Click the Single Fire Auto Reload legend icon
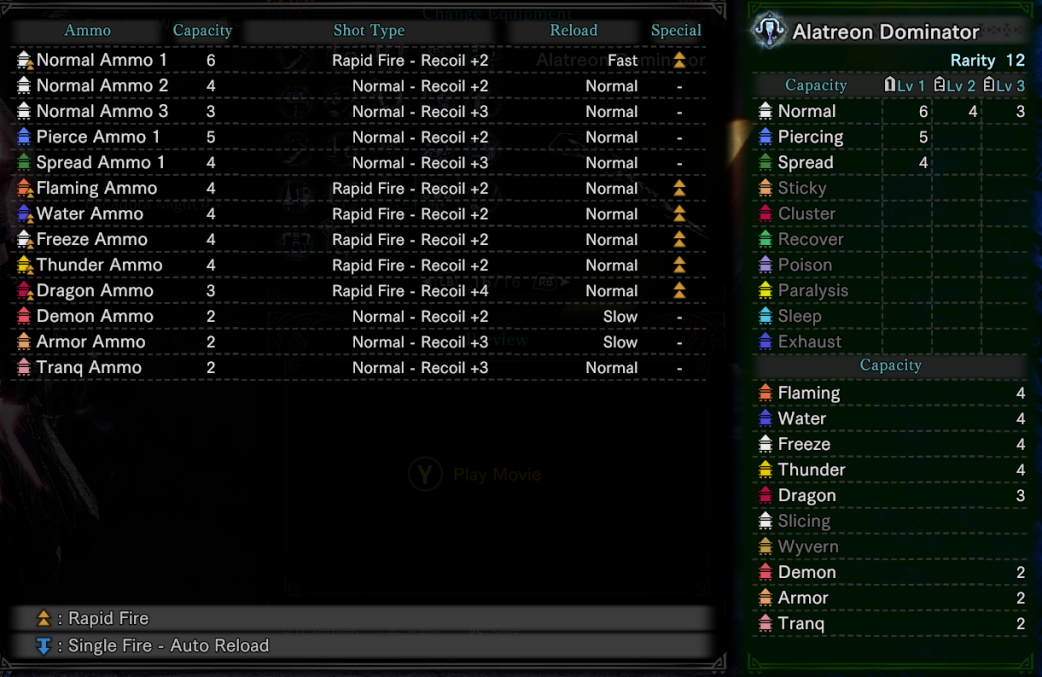 coord(43,646)
